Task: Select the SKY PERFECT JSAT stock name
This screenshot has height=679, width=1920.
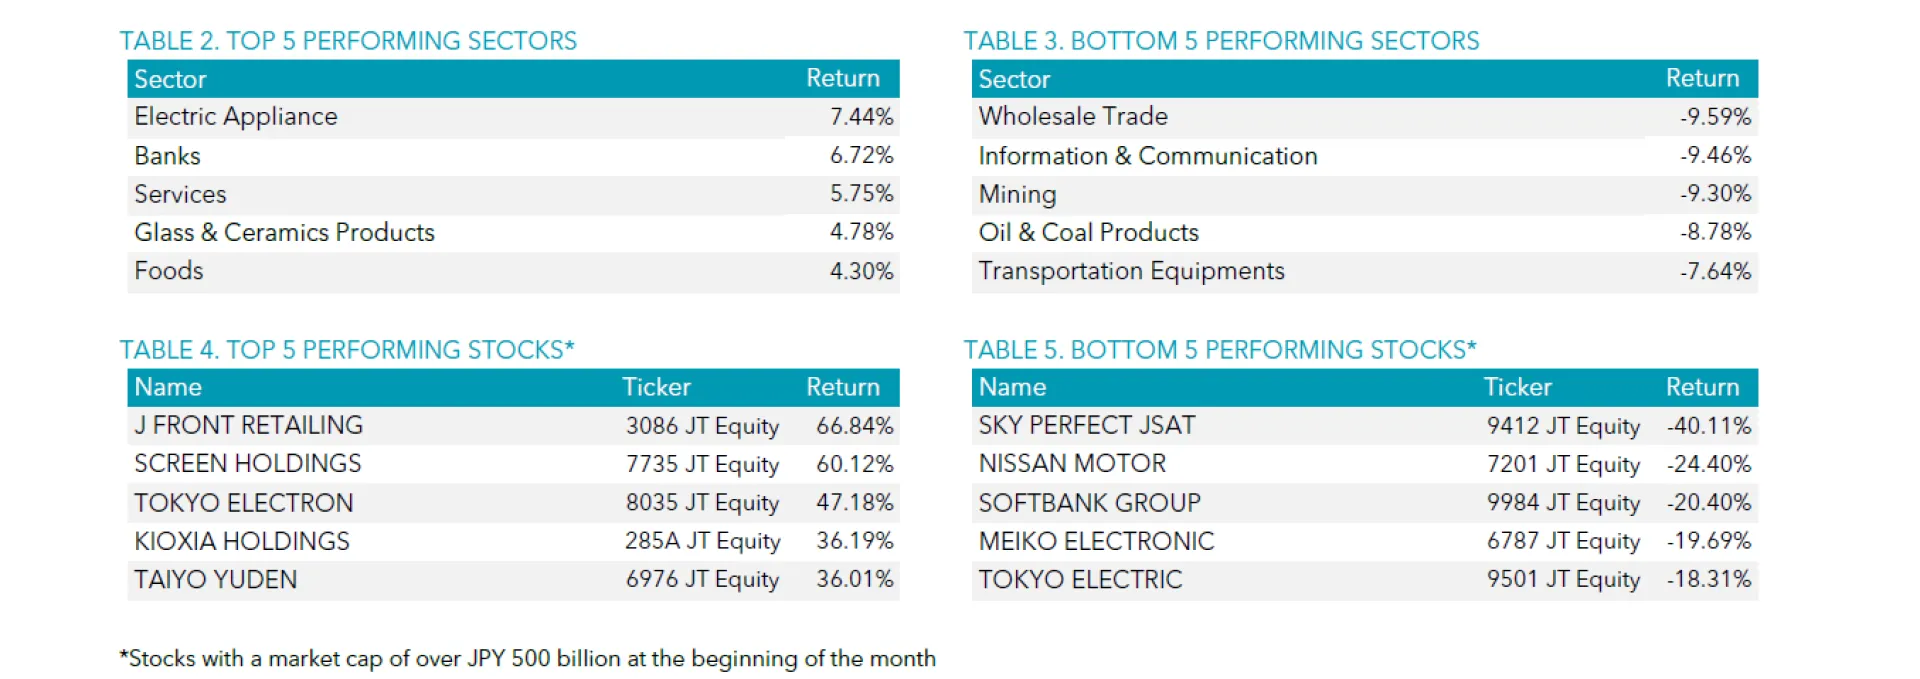Action: 1087,425
